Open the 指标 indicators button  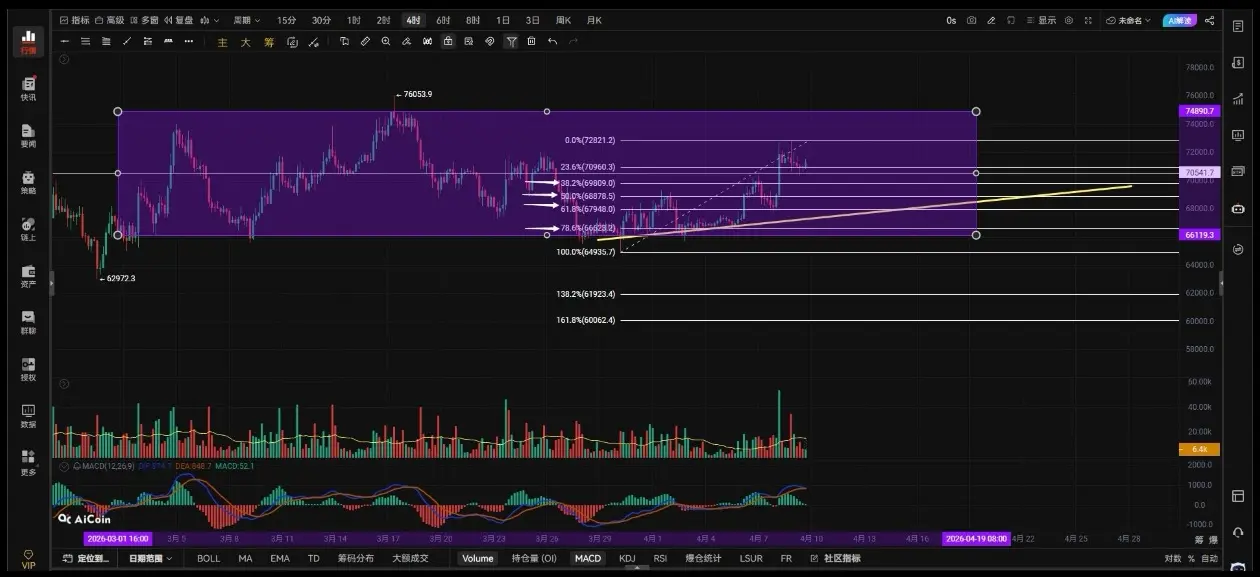(x=74, y=20)
